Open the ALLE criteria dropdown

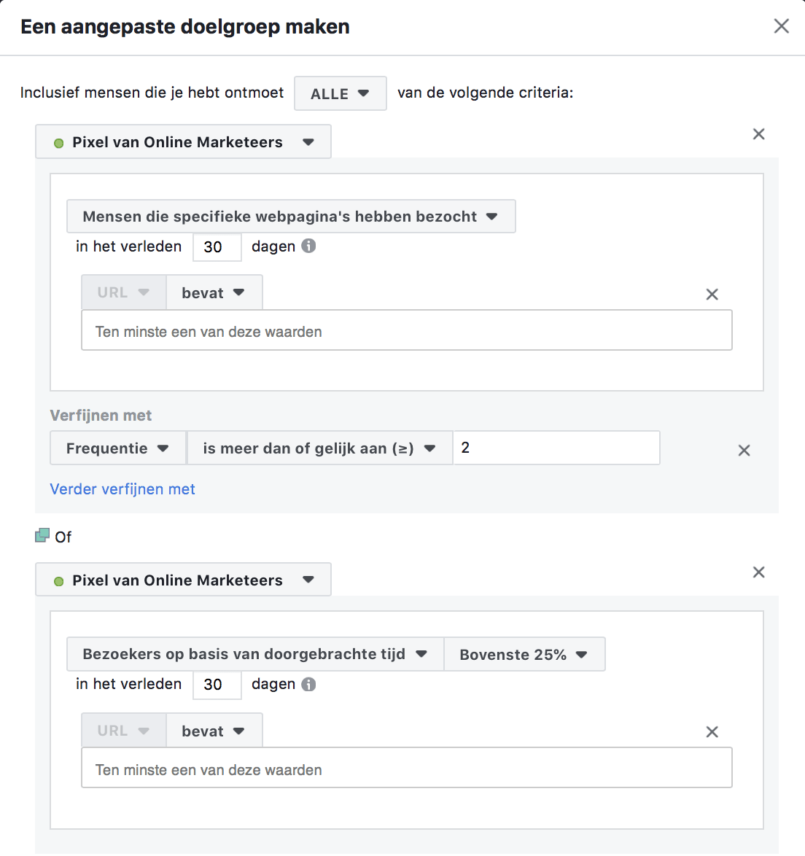point(340,94)
